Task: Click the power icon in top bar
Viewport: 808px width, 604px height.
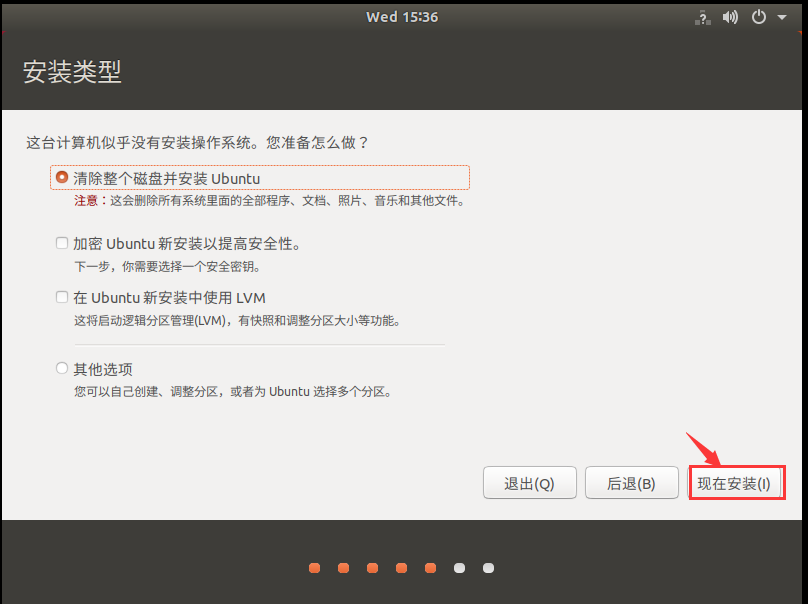Action: pos(759,17)
